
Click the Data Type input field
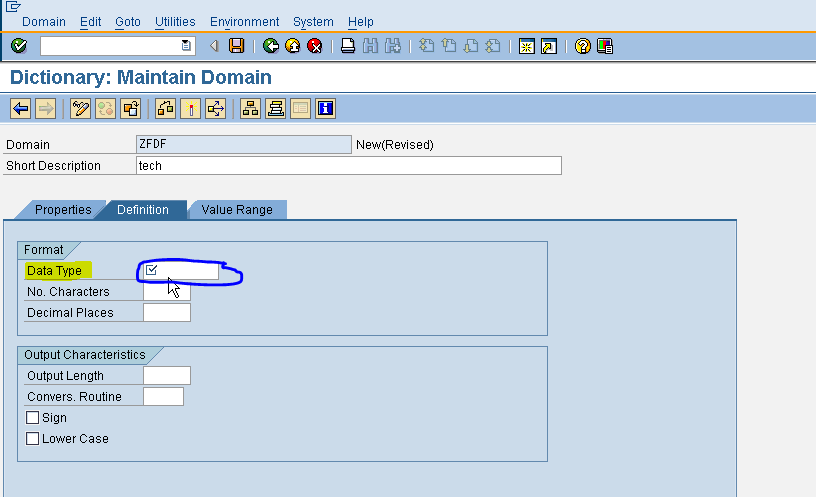[181, 271]
